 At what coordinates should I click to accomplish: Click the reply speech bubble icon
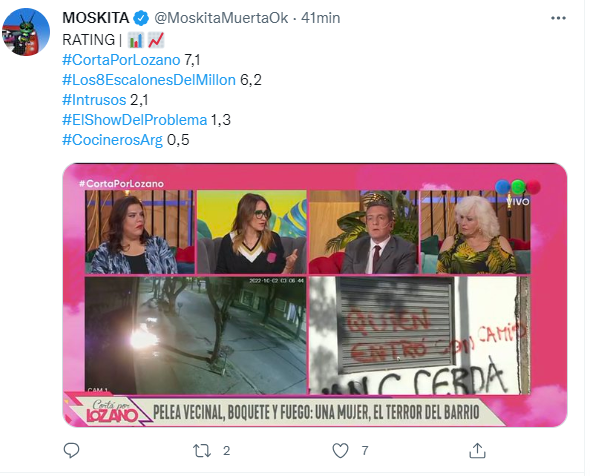[71, 450]
